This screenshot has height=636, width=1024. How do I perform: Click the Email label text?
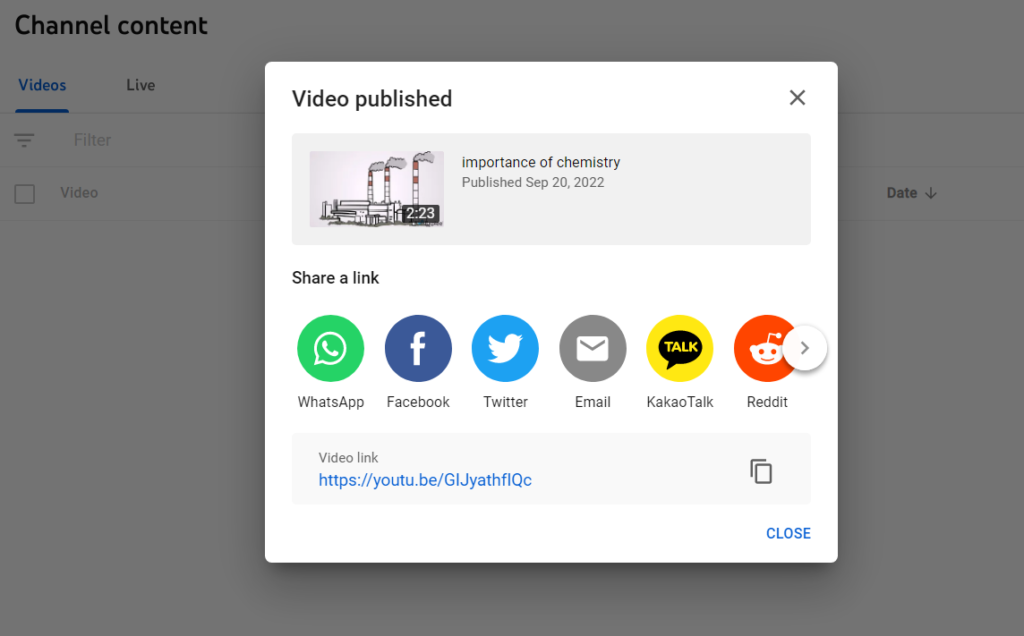pyautogui.click(x=593, y=402)
